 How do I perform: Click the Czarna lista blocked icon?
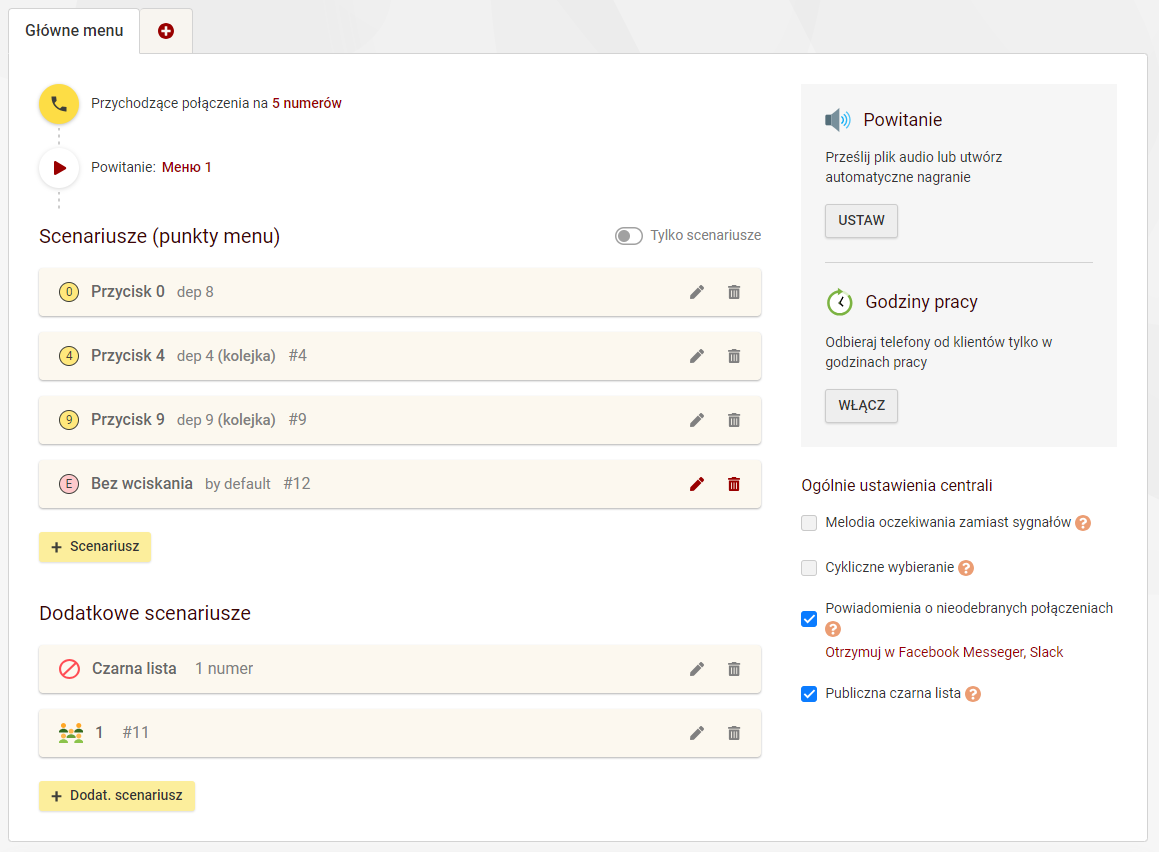(69, 669)
